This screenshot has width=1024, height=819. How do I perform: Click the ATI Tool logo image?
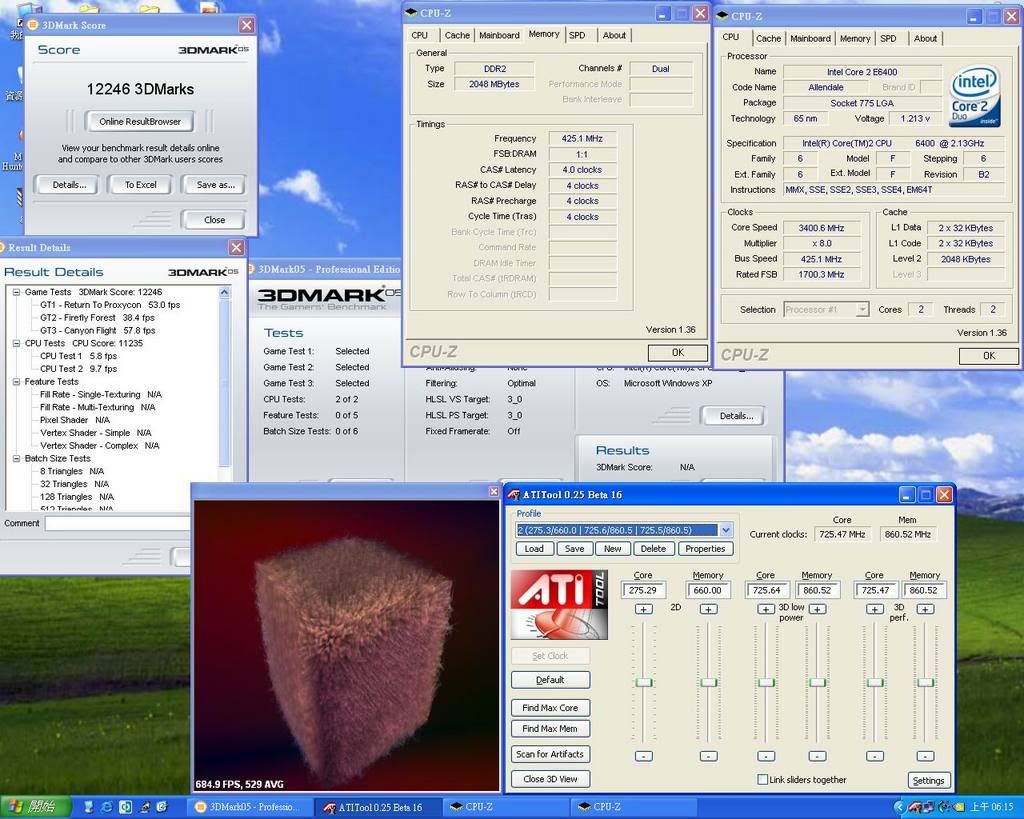pyautogui.click(x=559, y=604)
